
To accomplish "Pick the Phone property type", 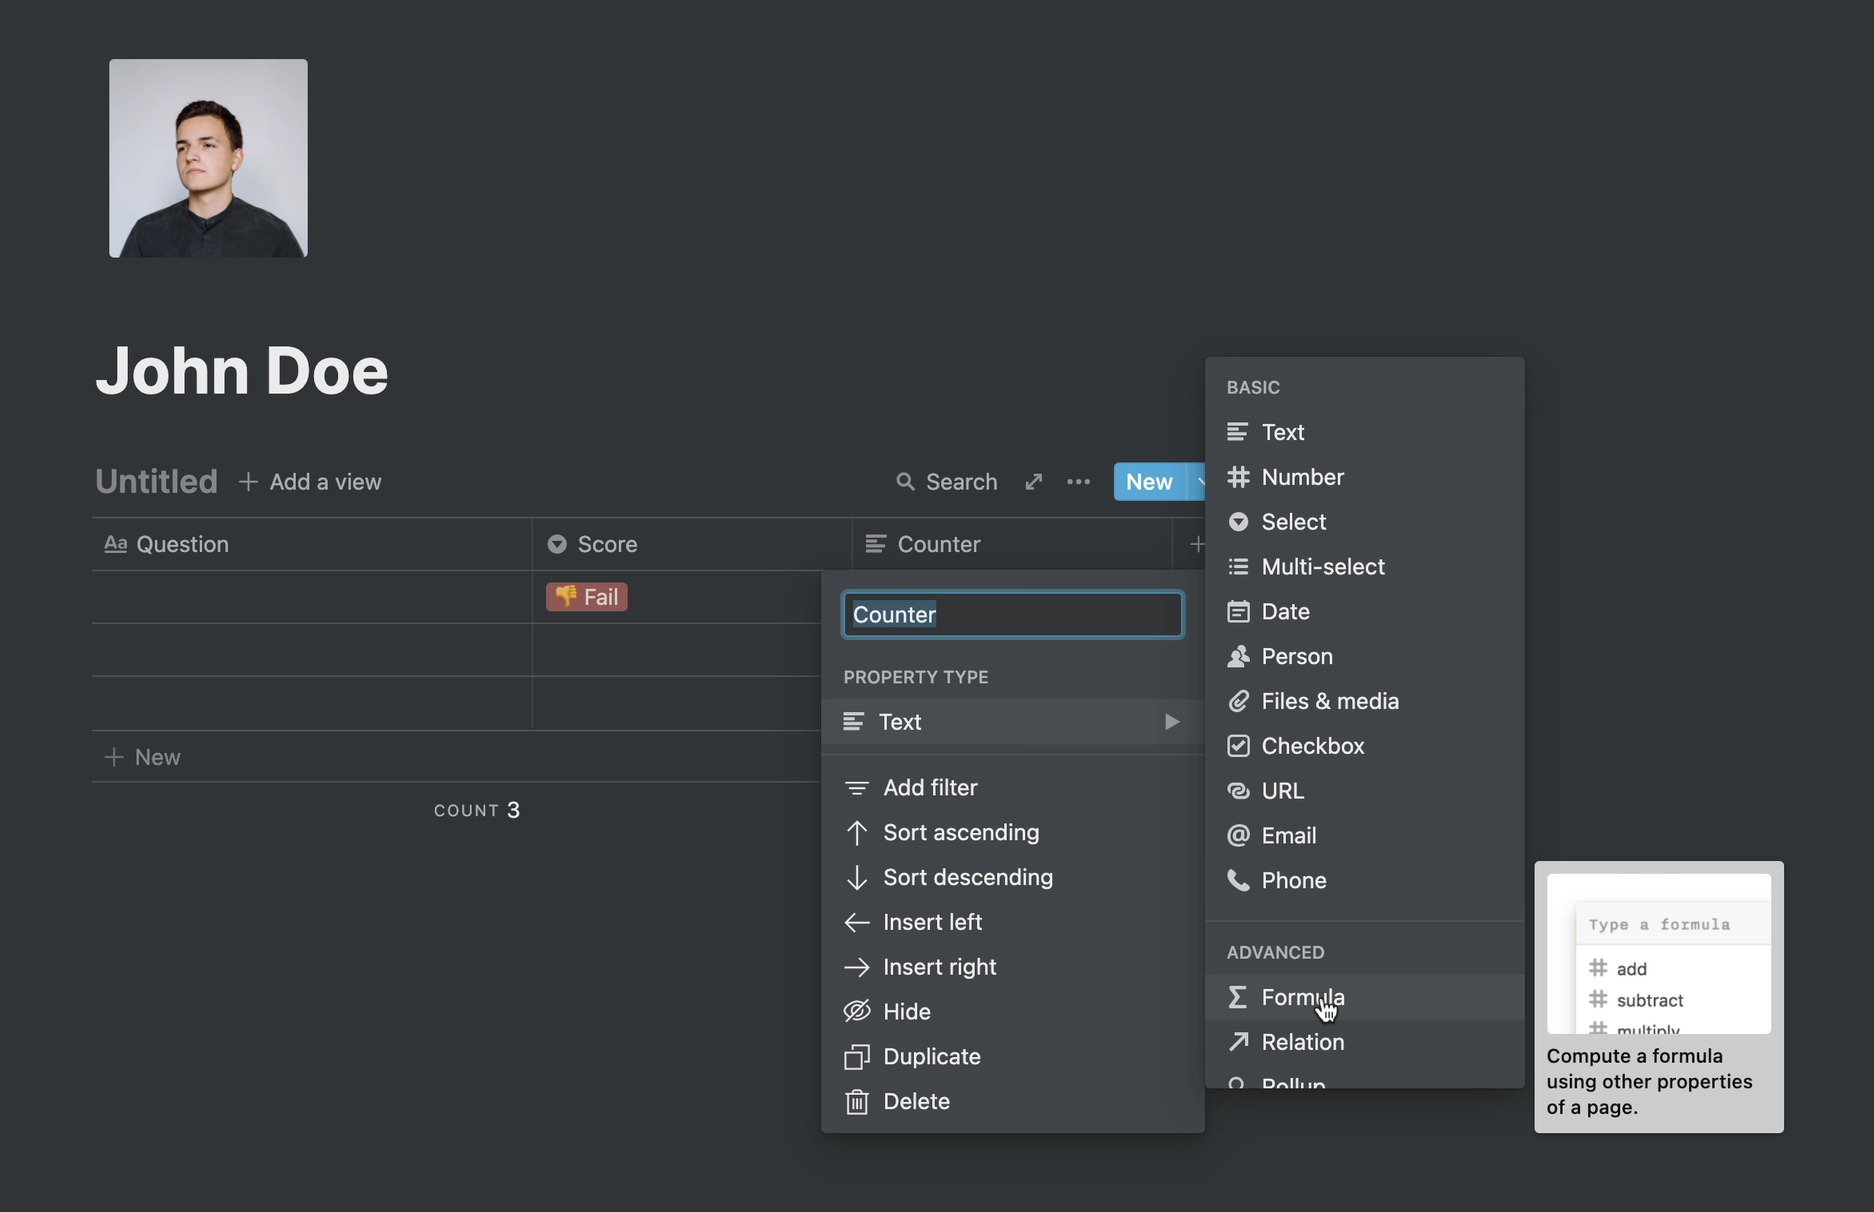I will (x=1365, y=881).
